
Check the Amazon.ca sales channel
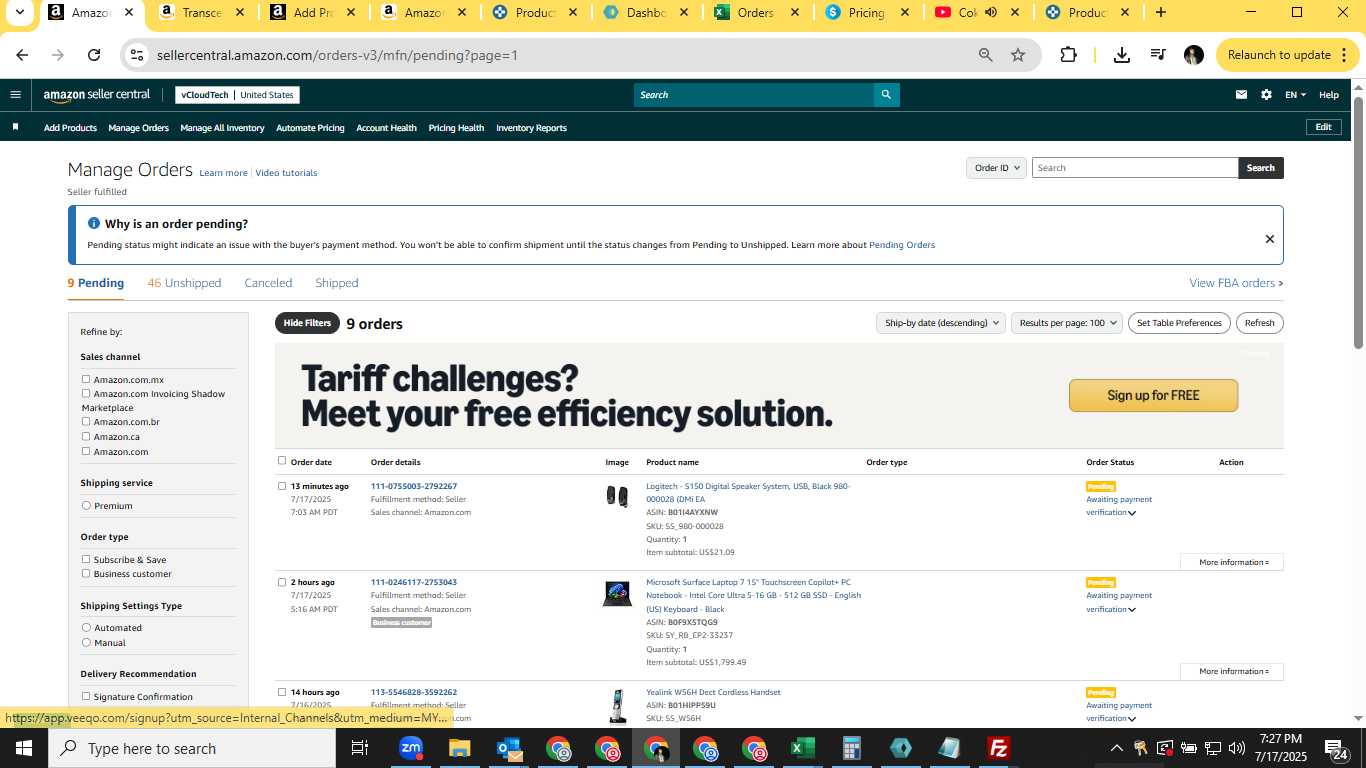click(x=86, y=436)
